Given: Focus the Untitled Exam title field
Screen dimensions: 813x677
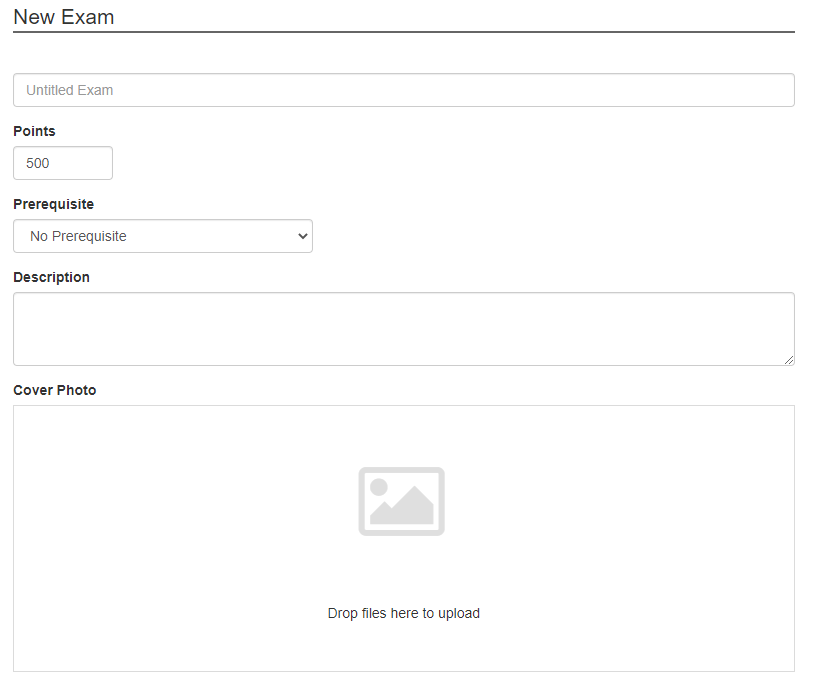Looking at the screenshot, I should click(403, 90).
